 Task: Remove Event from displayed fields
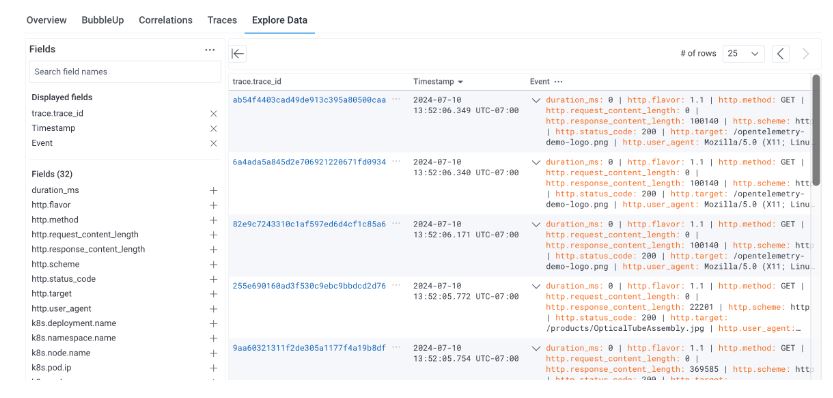click(214, 143)
